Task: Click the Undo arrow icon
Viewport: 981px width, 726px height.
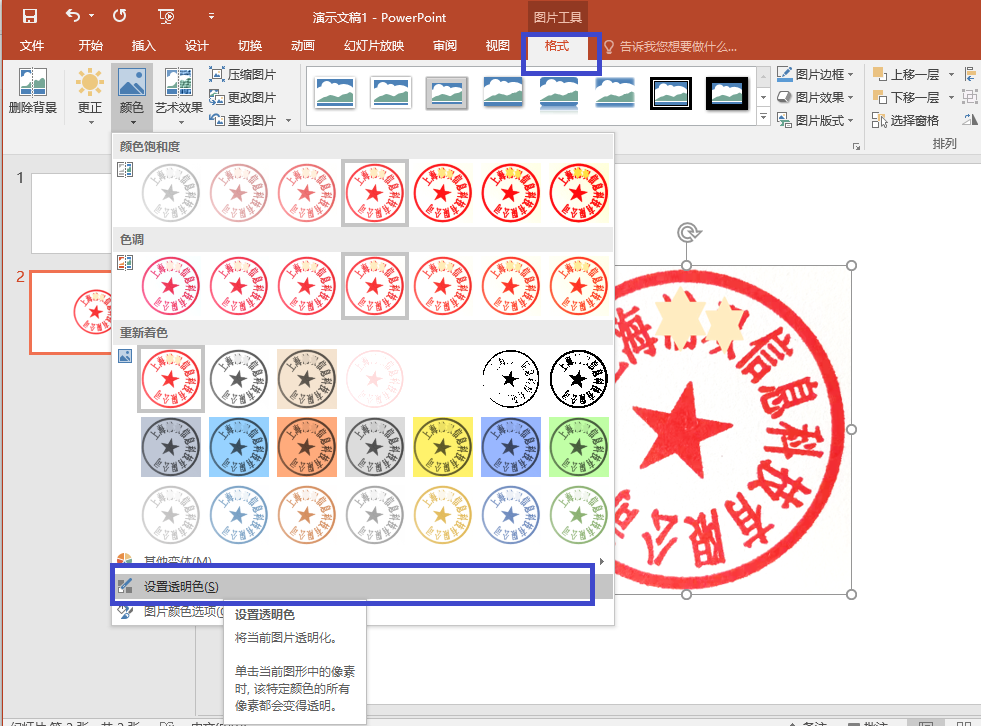Action: [x=73, y=16]
